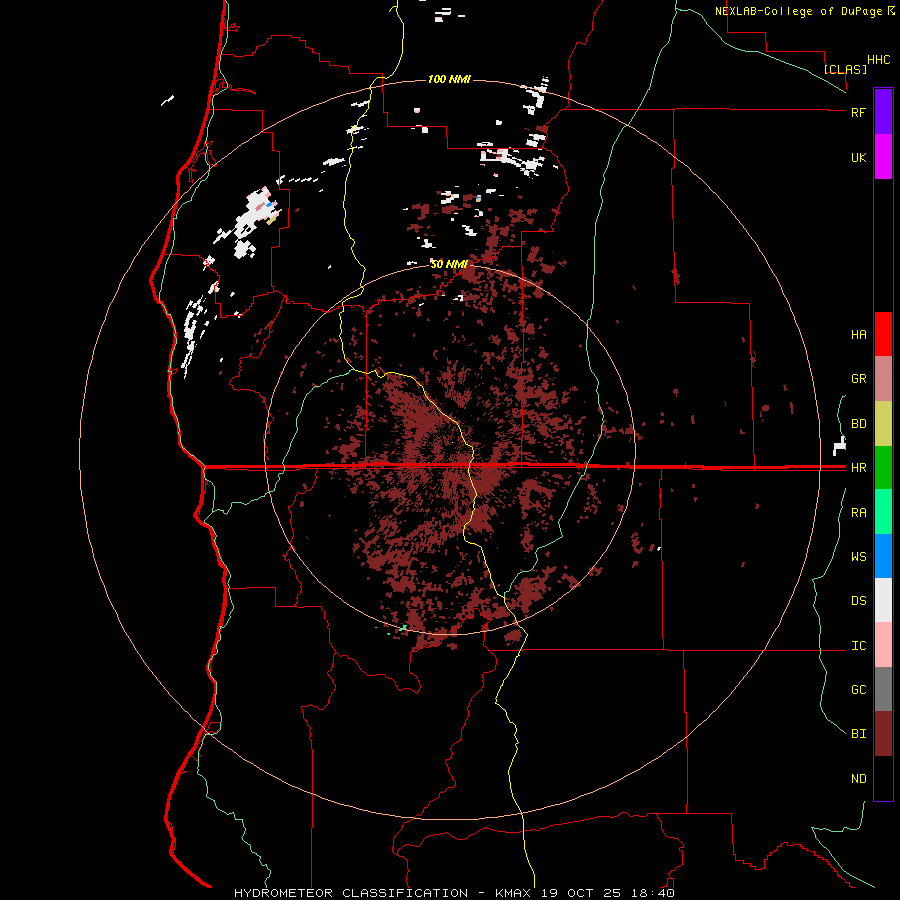Click the purple RF color swatch
900x900 pixels.
[x=883, y=112]
